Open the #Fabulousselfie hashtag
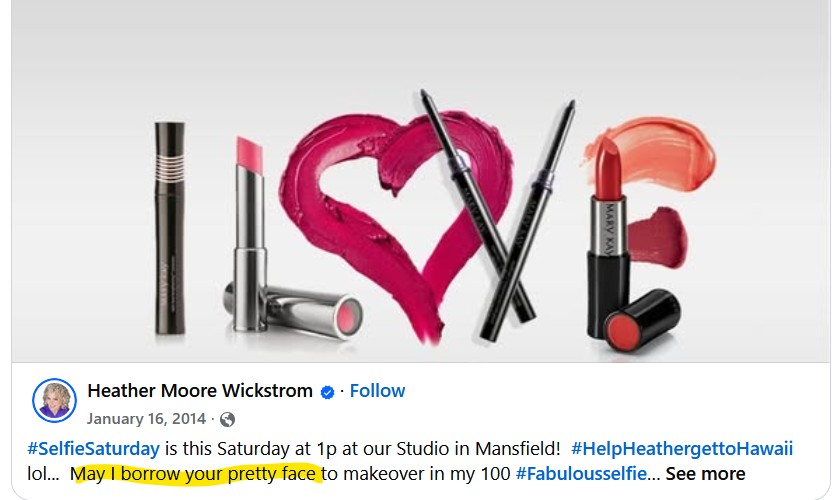Screen dimensions: 837x500 (581, 473)
